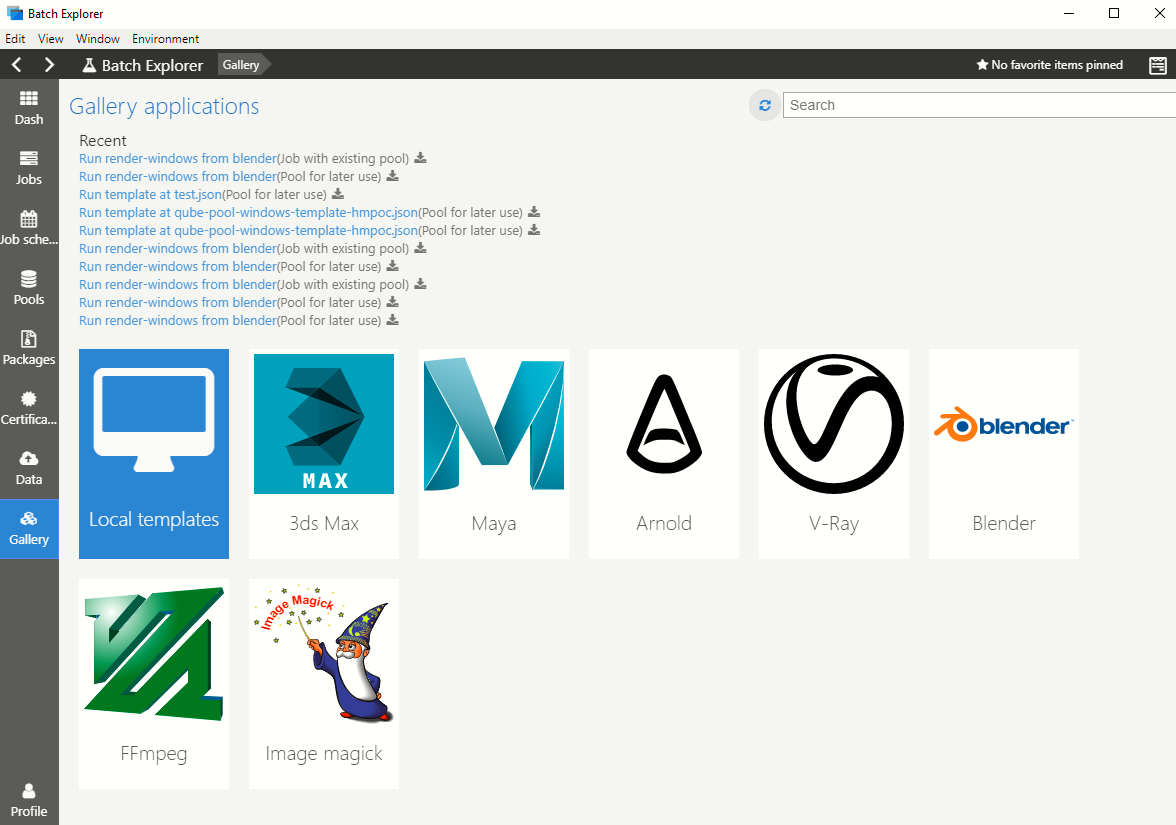Open the V-Ray application tile

click(834, 454)
